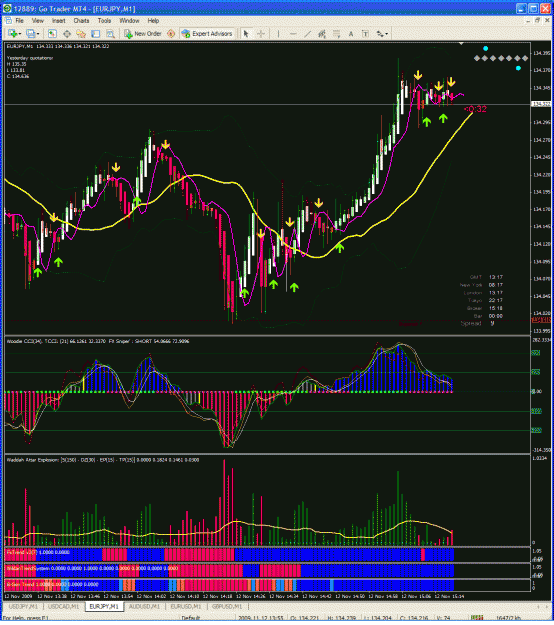Expand the Arrows tool dropdown arrow
The image size is (554, 625).
tap(386, 34)
